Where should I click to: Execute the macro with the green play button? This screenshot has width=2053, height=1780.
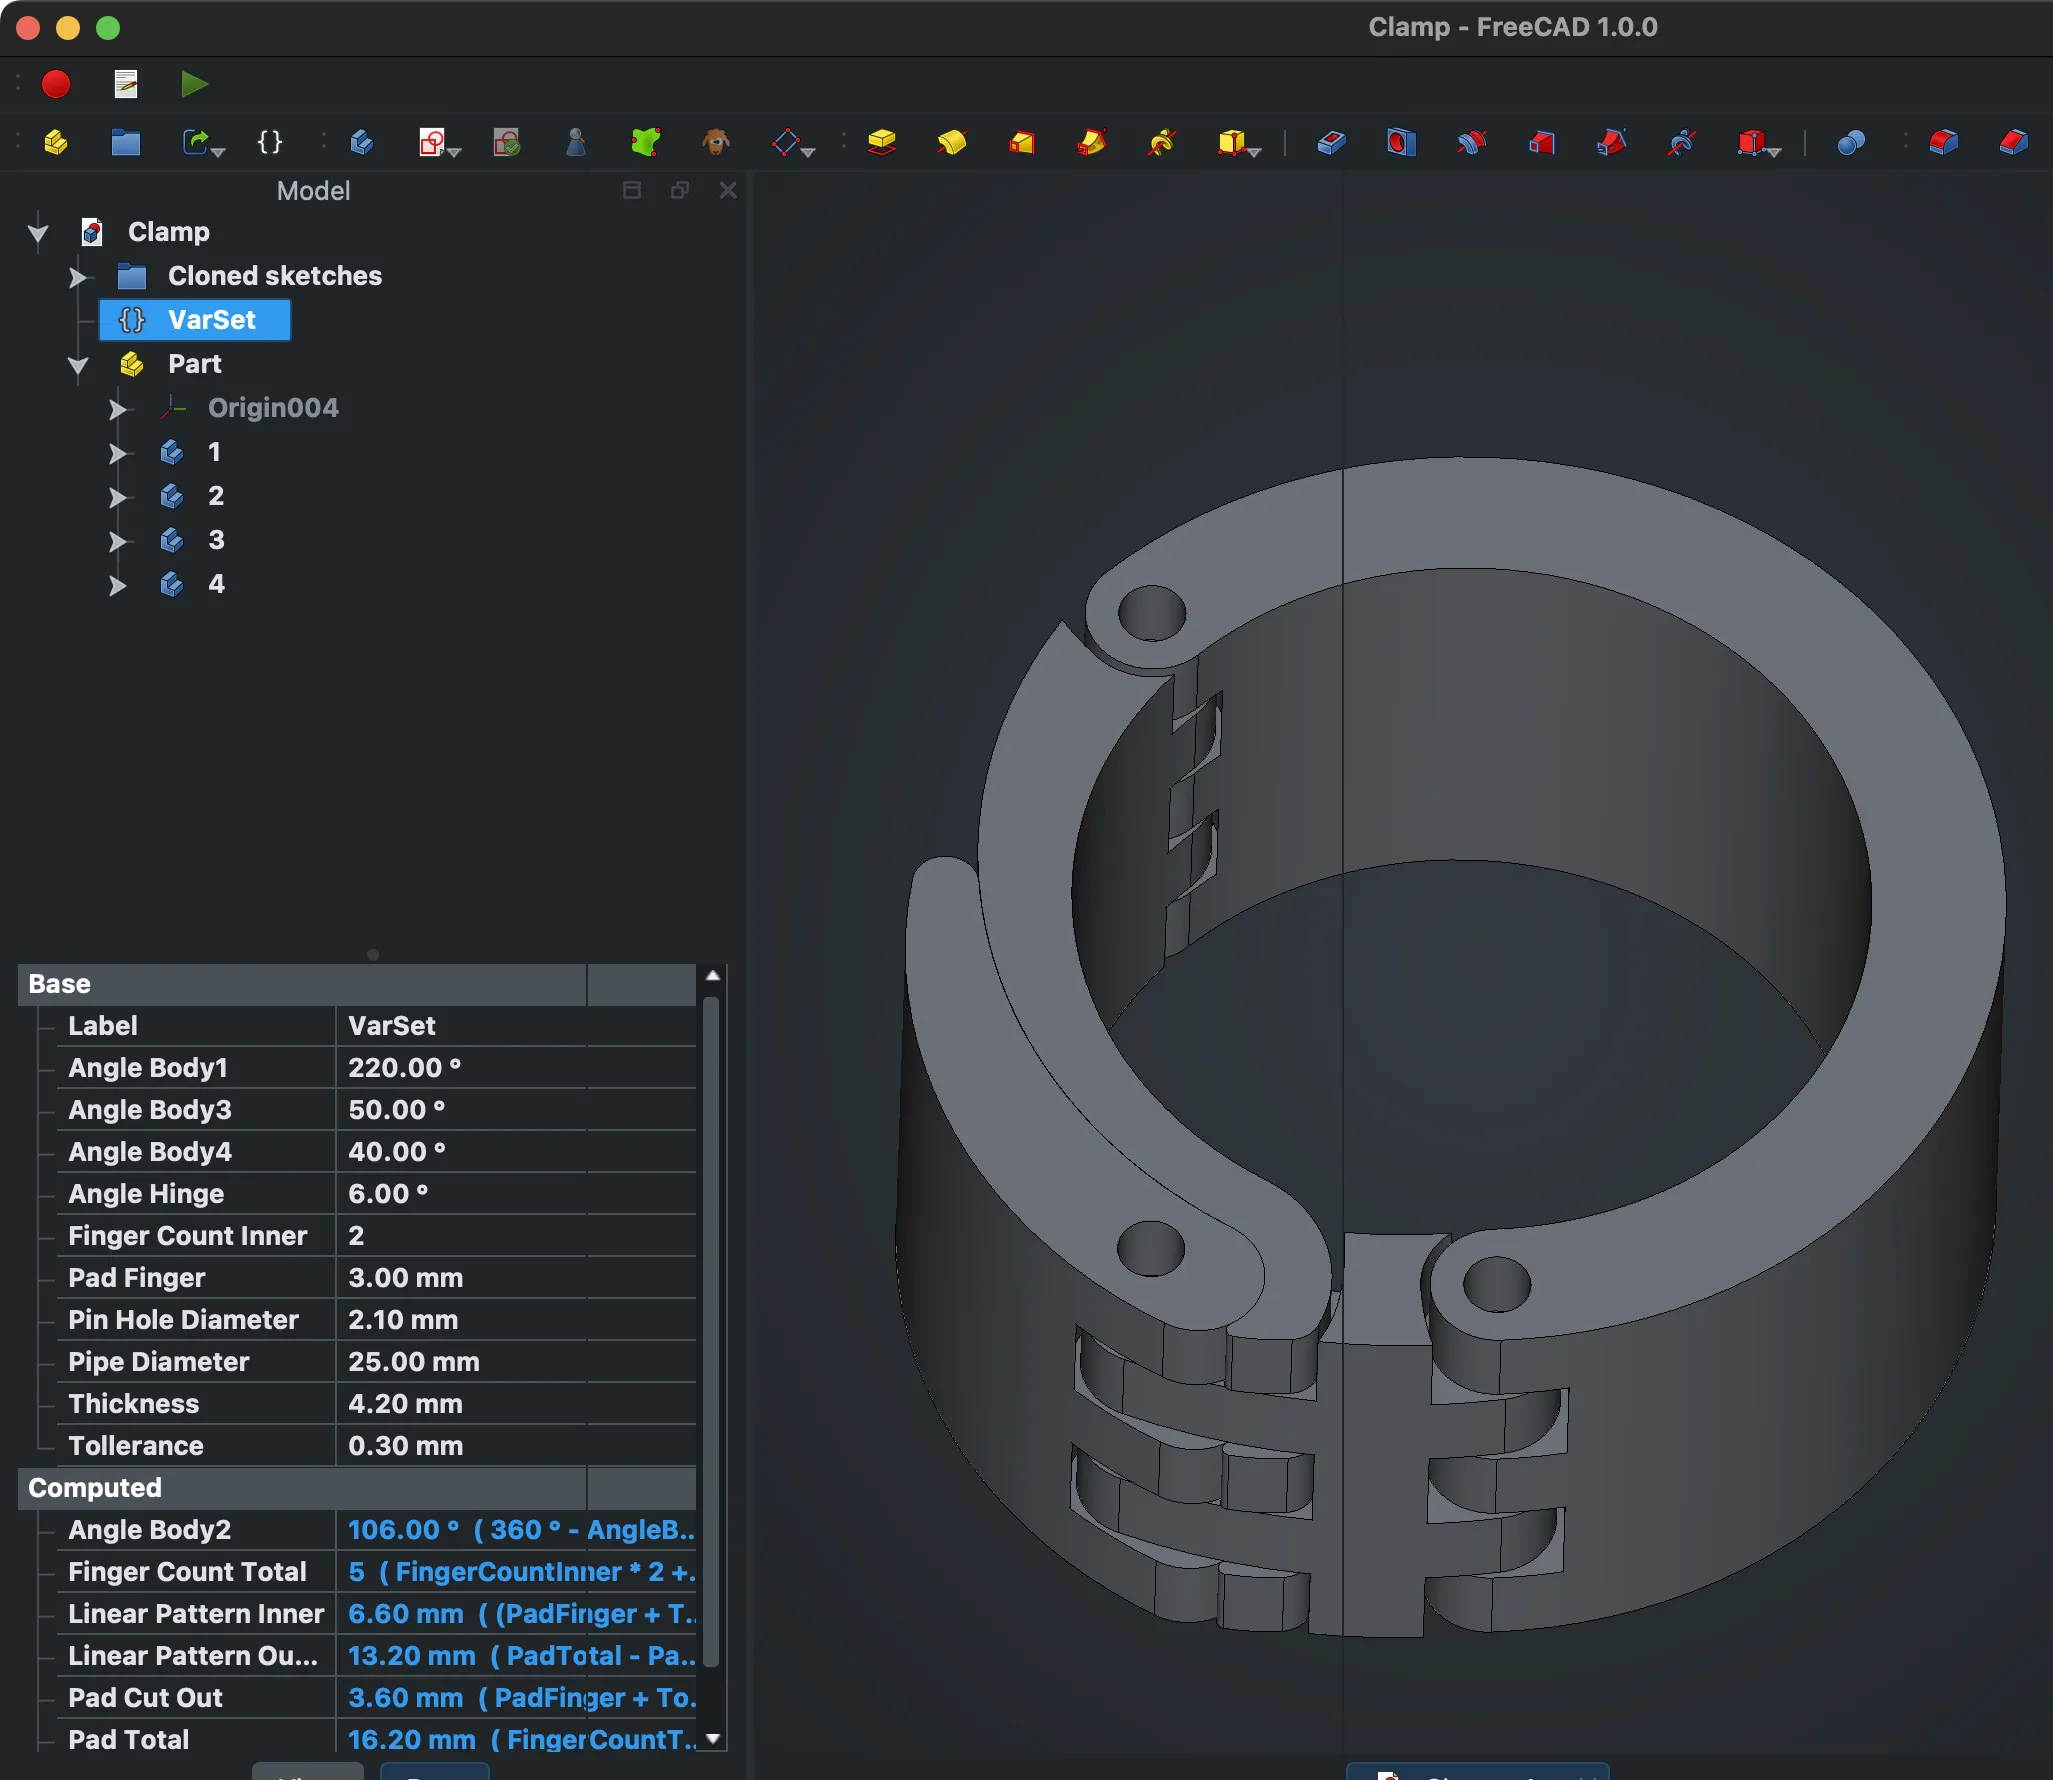(x=194, y=84)
